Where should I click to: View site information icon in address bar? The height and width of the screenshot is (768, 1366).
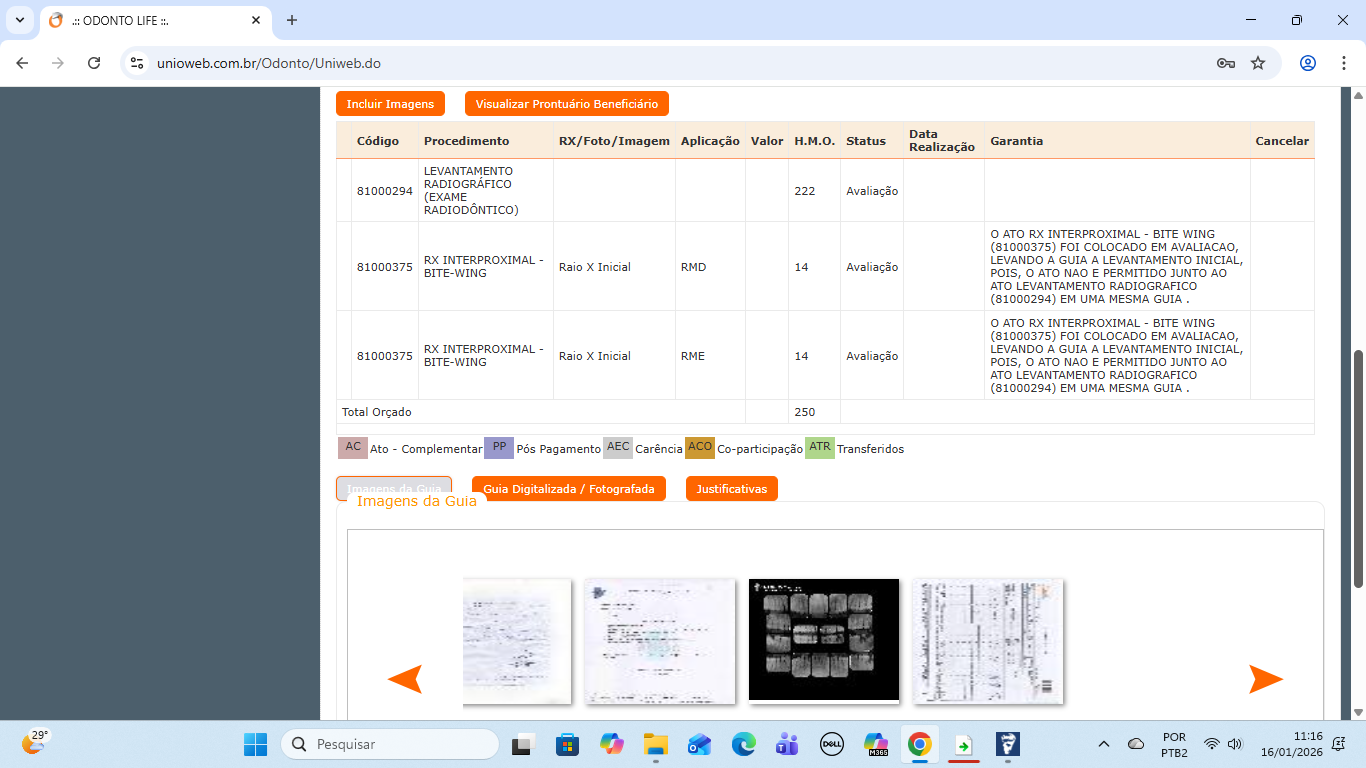tap(138, 63)
